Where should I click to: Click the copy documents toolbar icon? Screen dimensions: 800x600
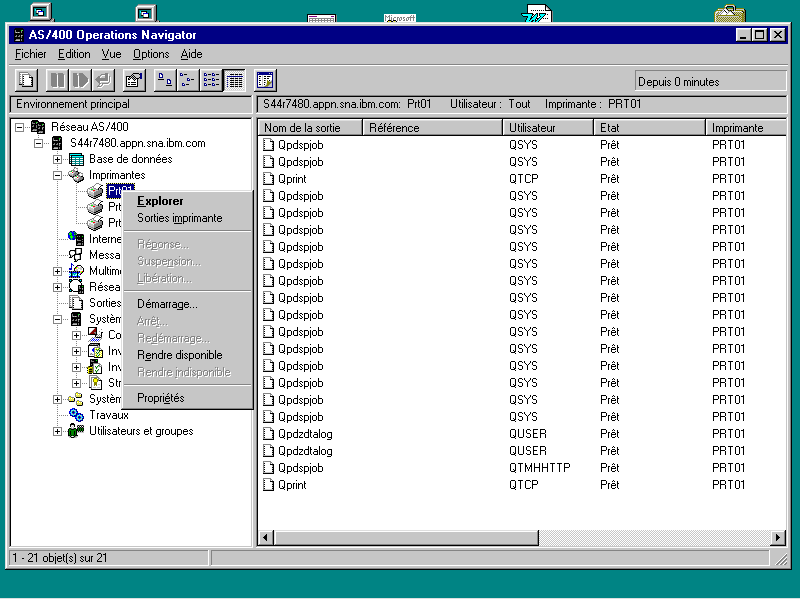(26, 80)
